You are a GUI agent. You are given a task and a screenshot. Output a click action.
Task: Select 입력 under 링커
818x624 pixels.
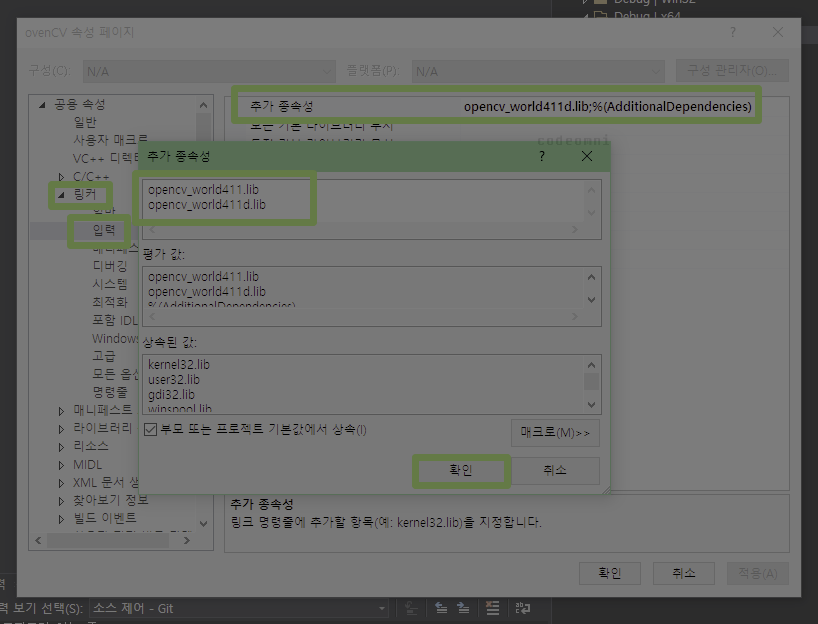click(x=103, y=230)
